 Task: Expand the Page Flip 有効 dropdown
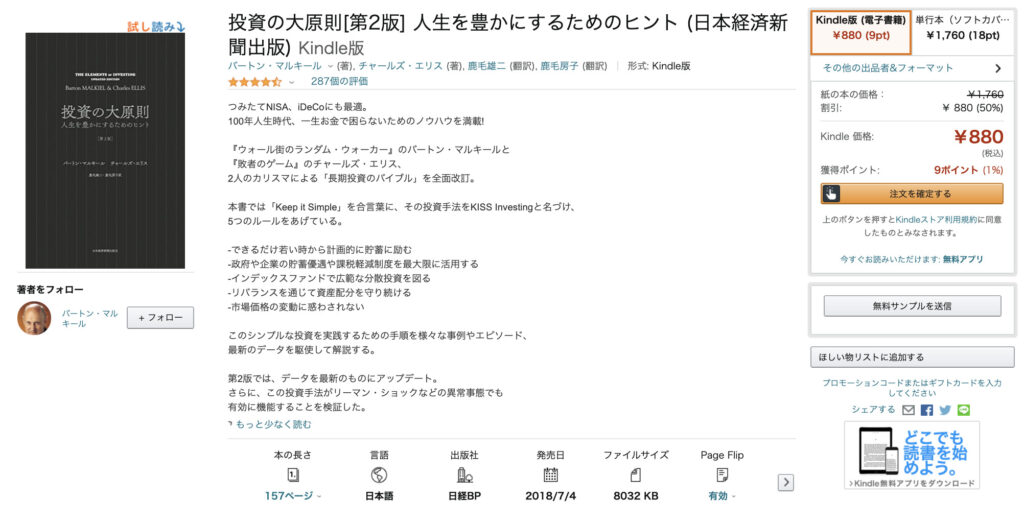tap(722, 496)
